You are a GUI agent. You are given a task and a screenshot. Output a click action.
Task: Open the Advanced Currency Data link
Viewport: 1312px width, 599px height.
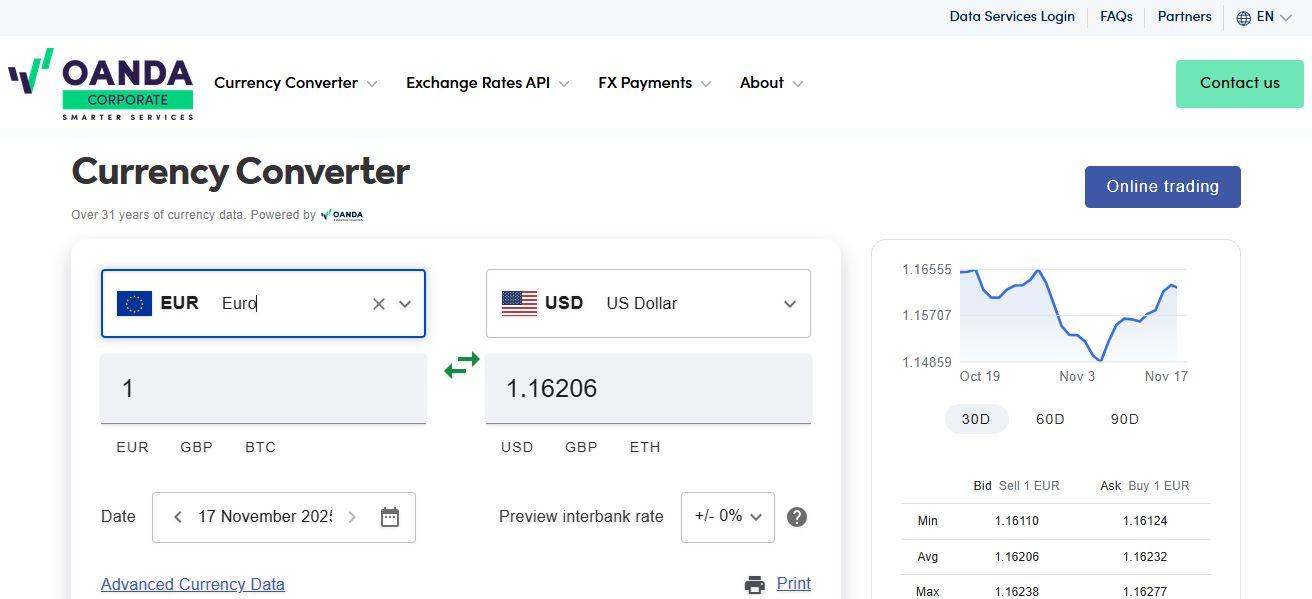point(193,584)
